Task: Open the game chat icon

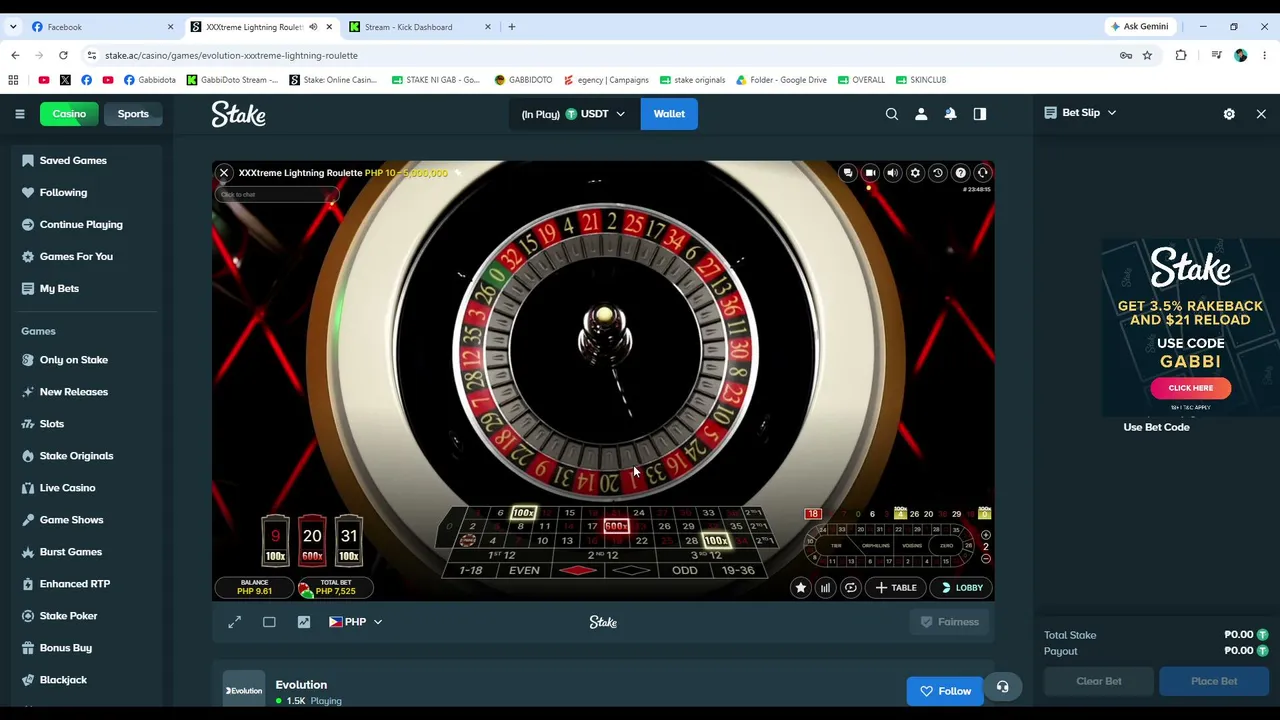Action: click(x=848, y=173)
